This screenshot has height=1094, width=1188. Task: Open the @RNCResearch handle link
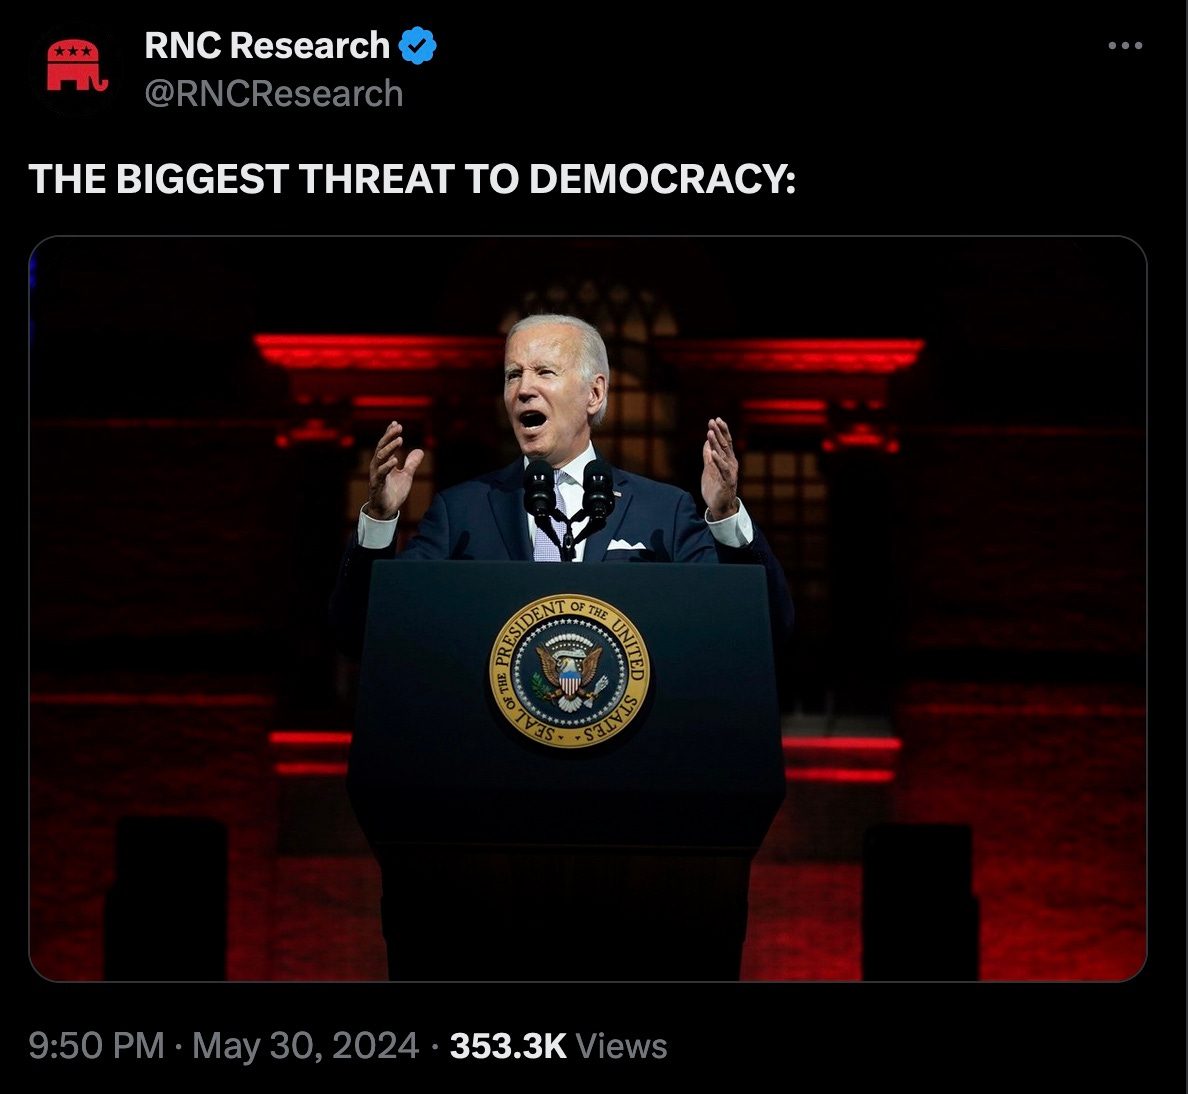coord(274,94)
